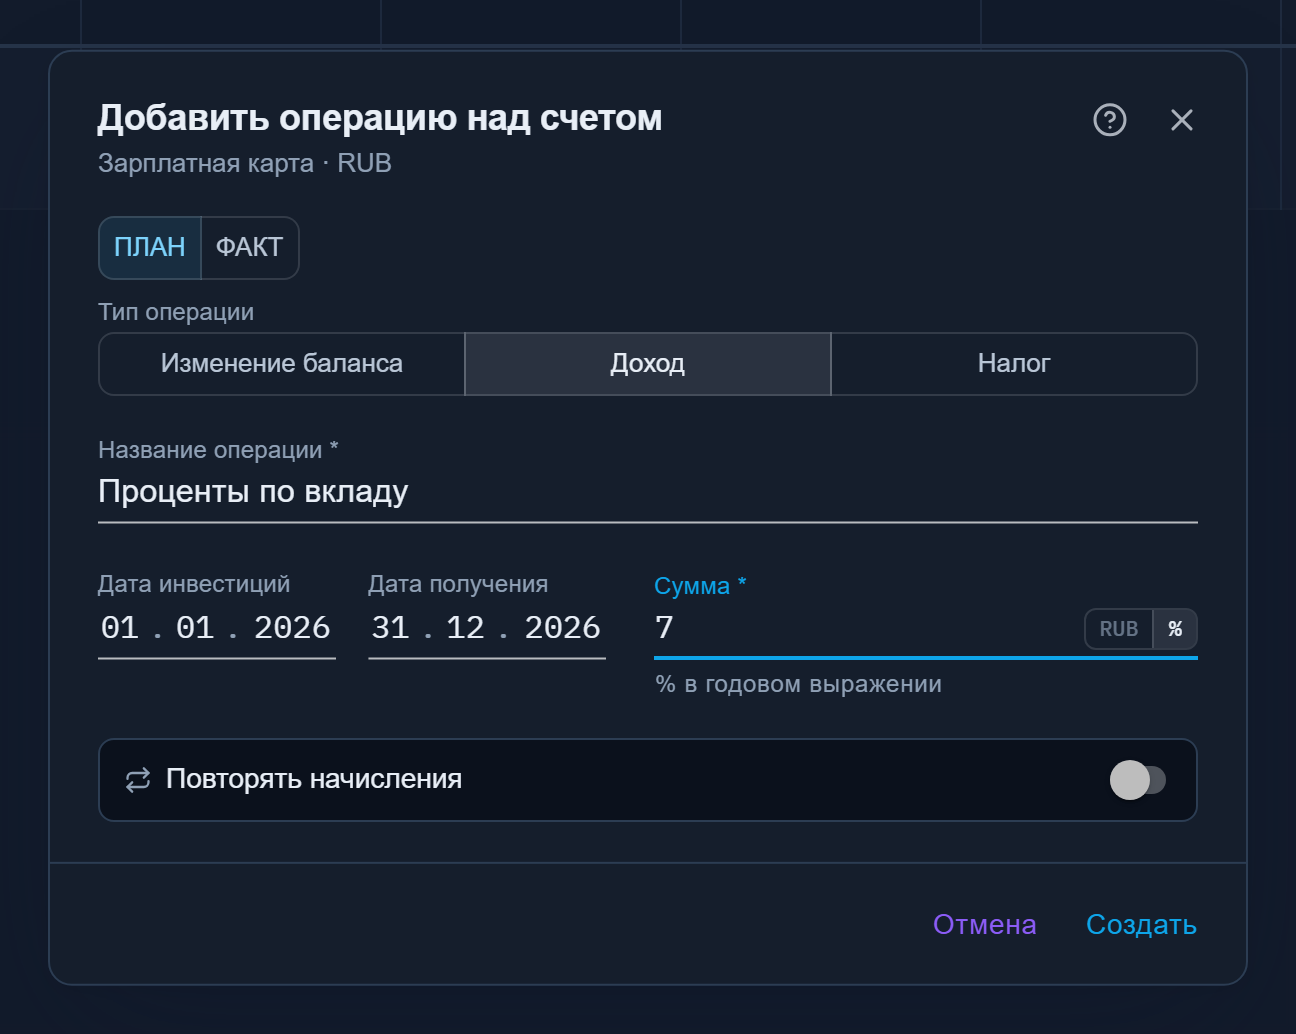Viewport: 1296px width, 1034px height.
Task: Click the Создать button
Action: [1141, 925]
